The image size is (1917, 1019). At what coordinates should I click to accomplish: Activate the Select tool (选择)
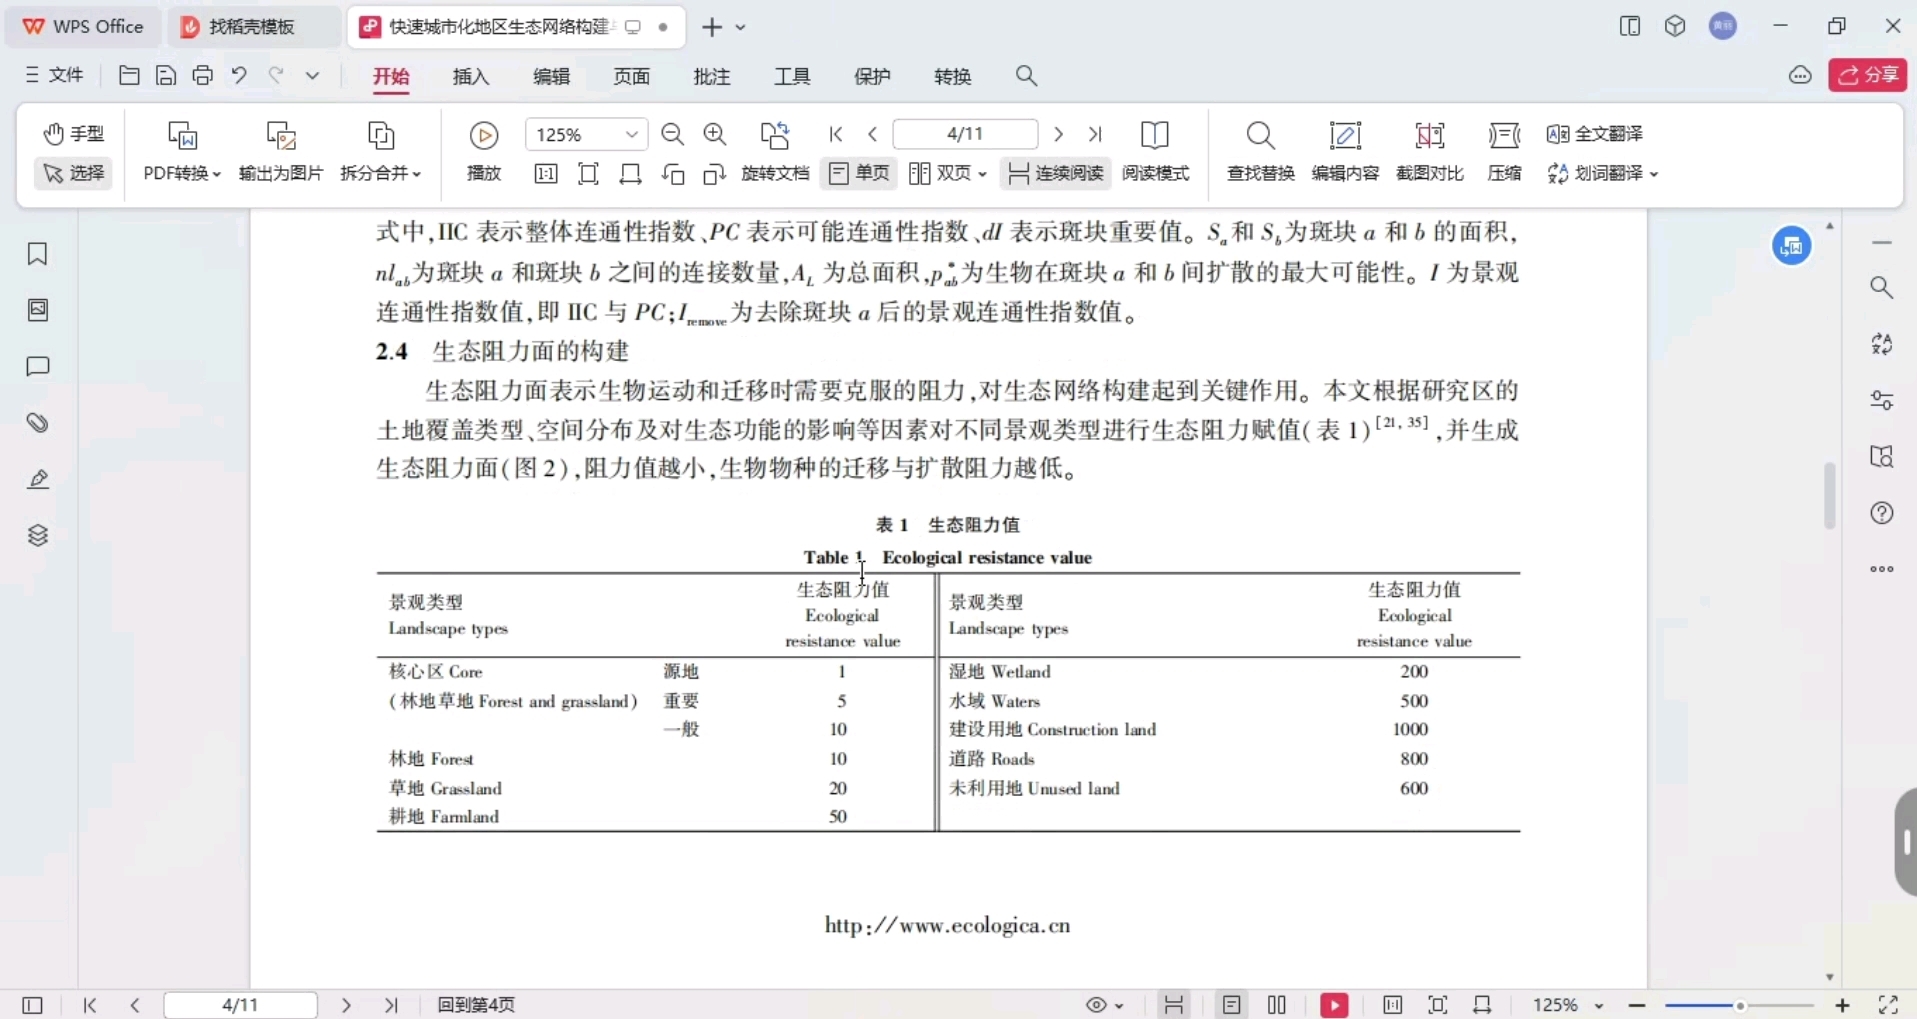pyautogui.click(x=73, y=173)
